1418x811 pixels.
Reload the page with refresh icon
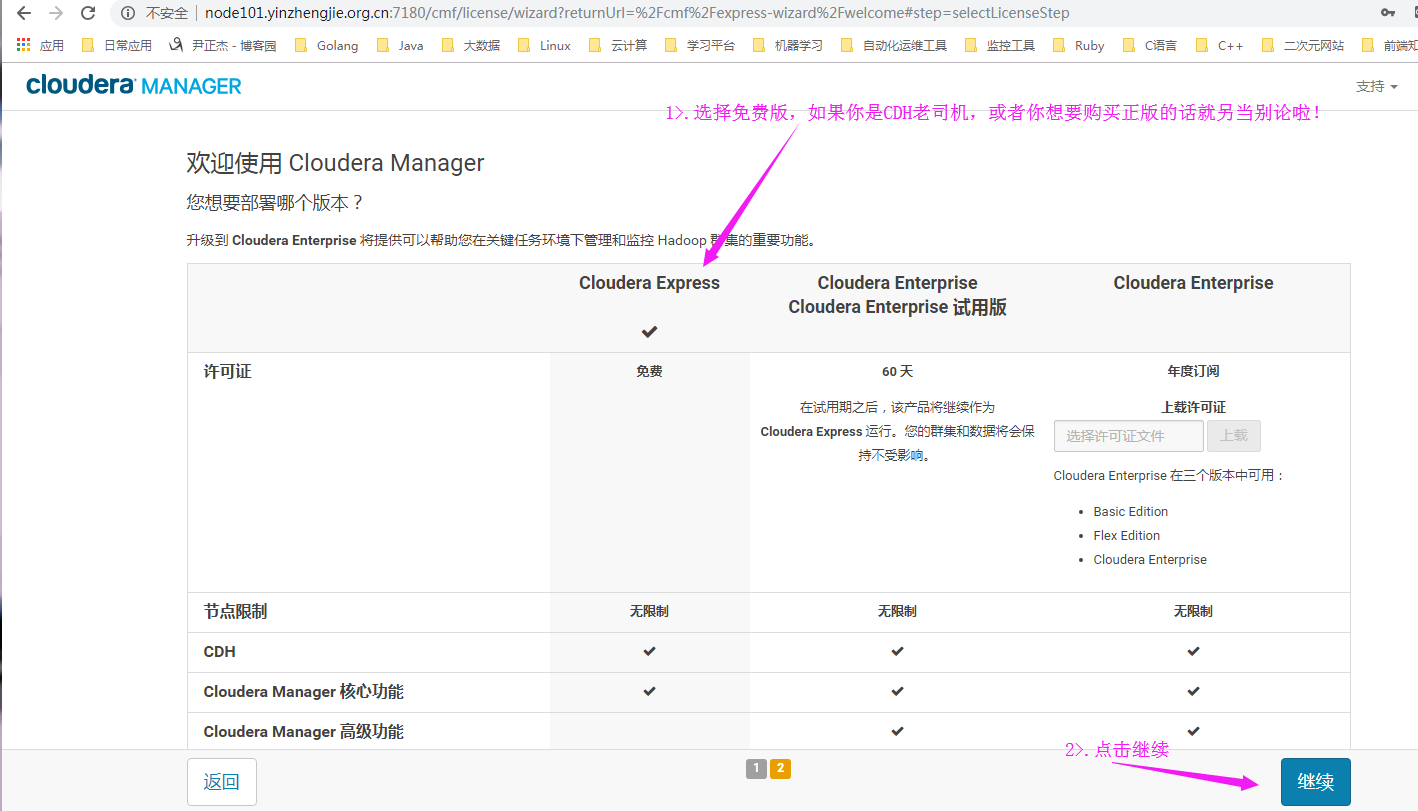88,13
